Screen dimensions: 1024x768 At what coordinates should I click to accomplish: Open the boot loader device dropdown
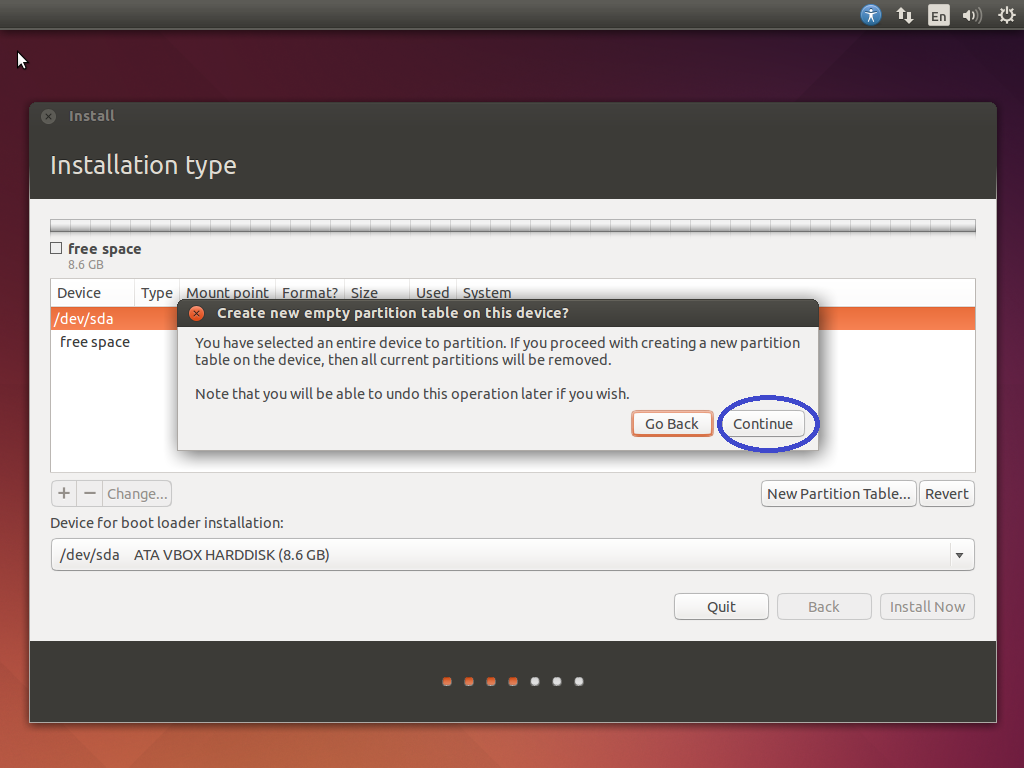click(958, 554)
